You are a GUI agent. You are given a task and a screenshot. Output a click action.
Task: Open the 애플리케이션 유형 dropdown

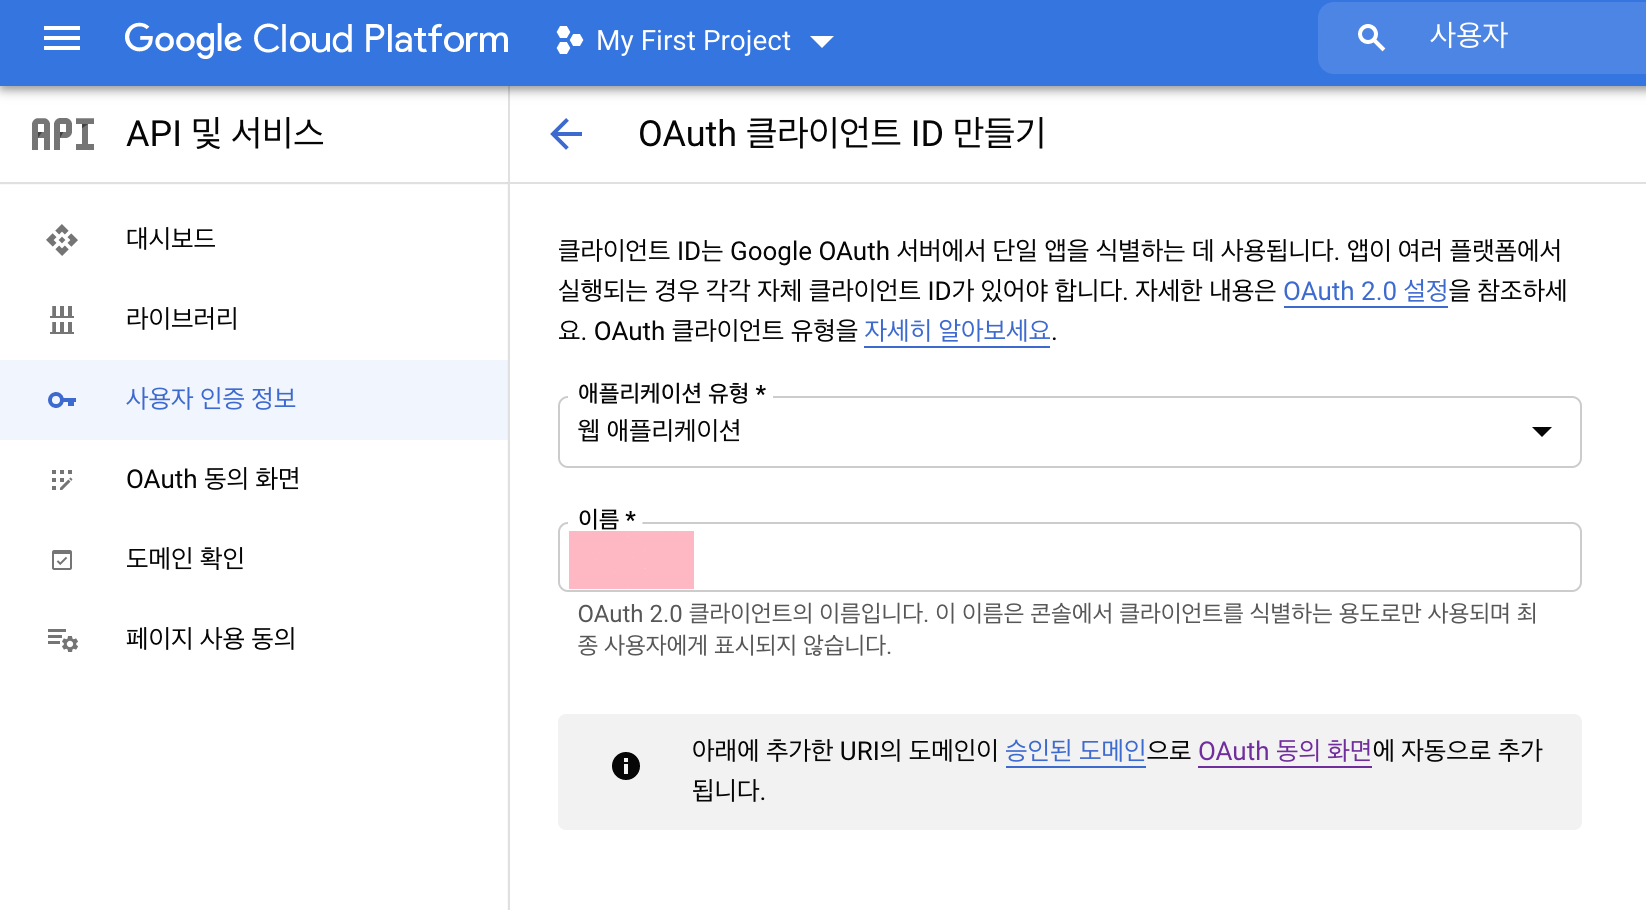pyautogui.click(x=1069, y=432)
